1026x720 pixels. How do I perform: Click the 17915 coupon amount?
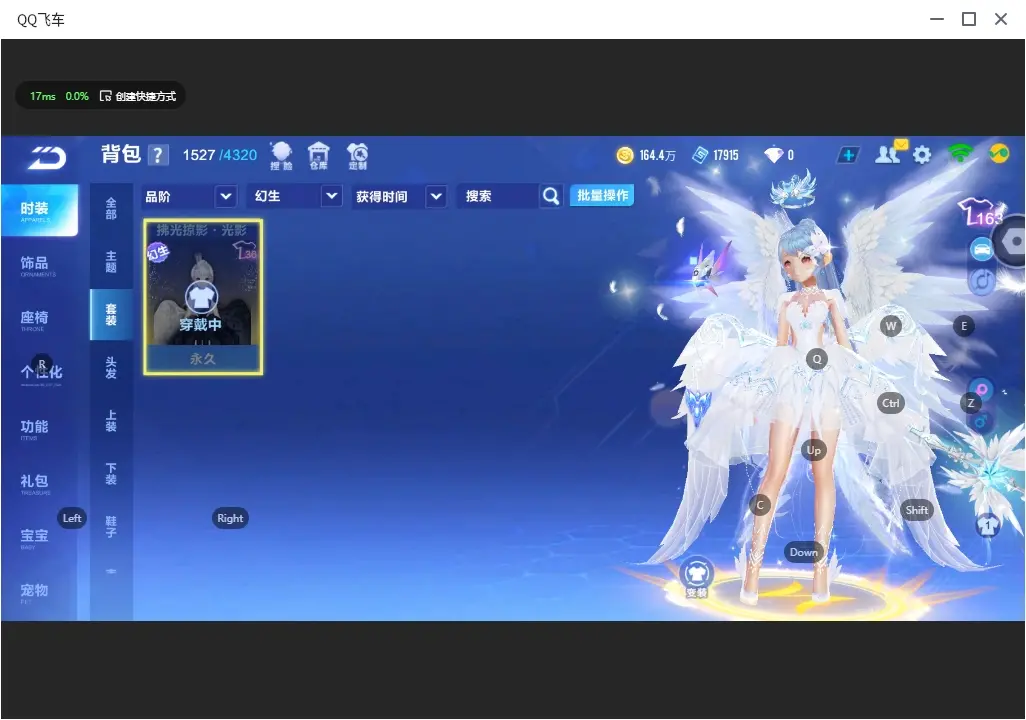(726, 155)
